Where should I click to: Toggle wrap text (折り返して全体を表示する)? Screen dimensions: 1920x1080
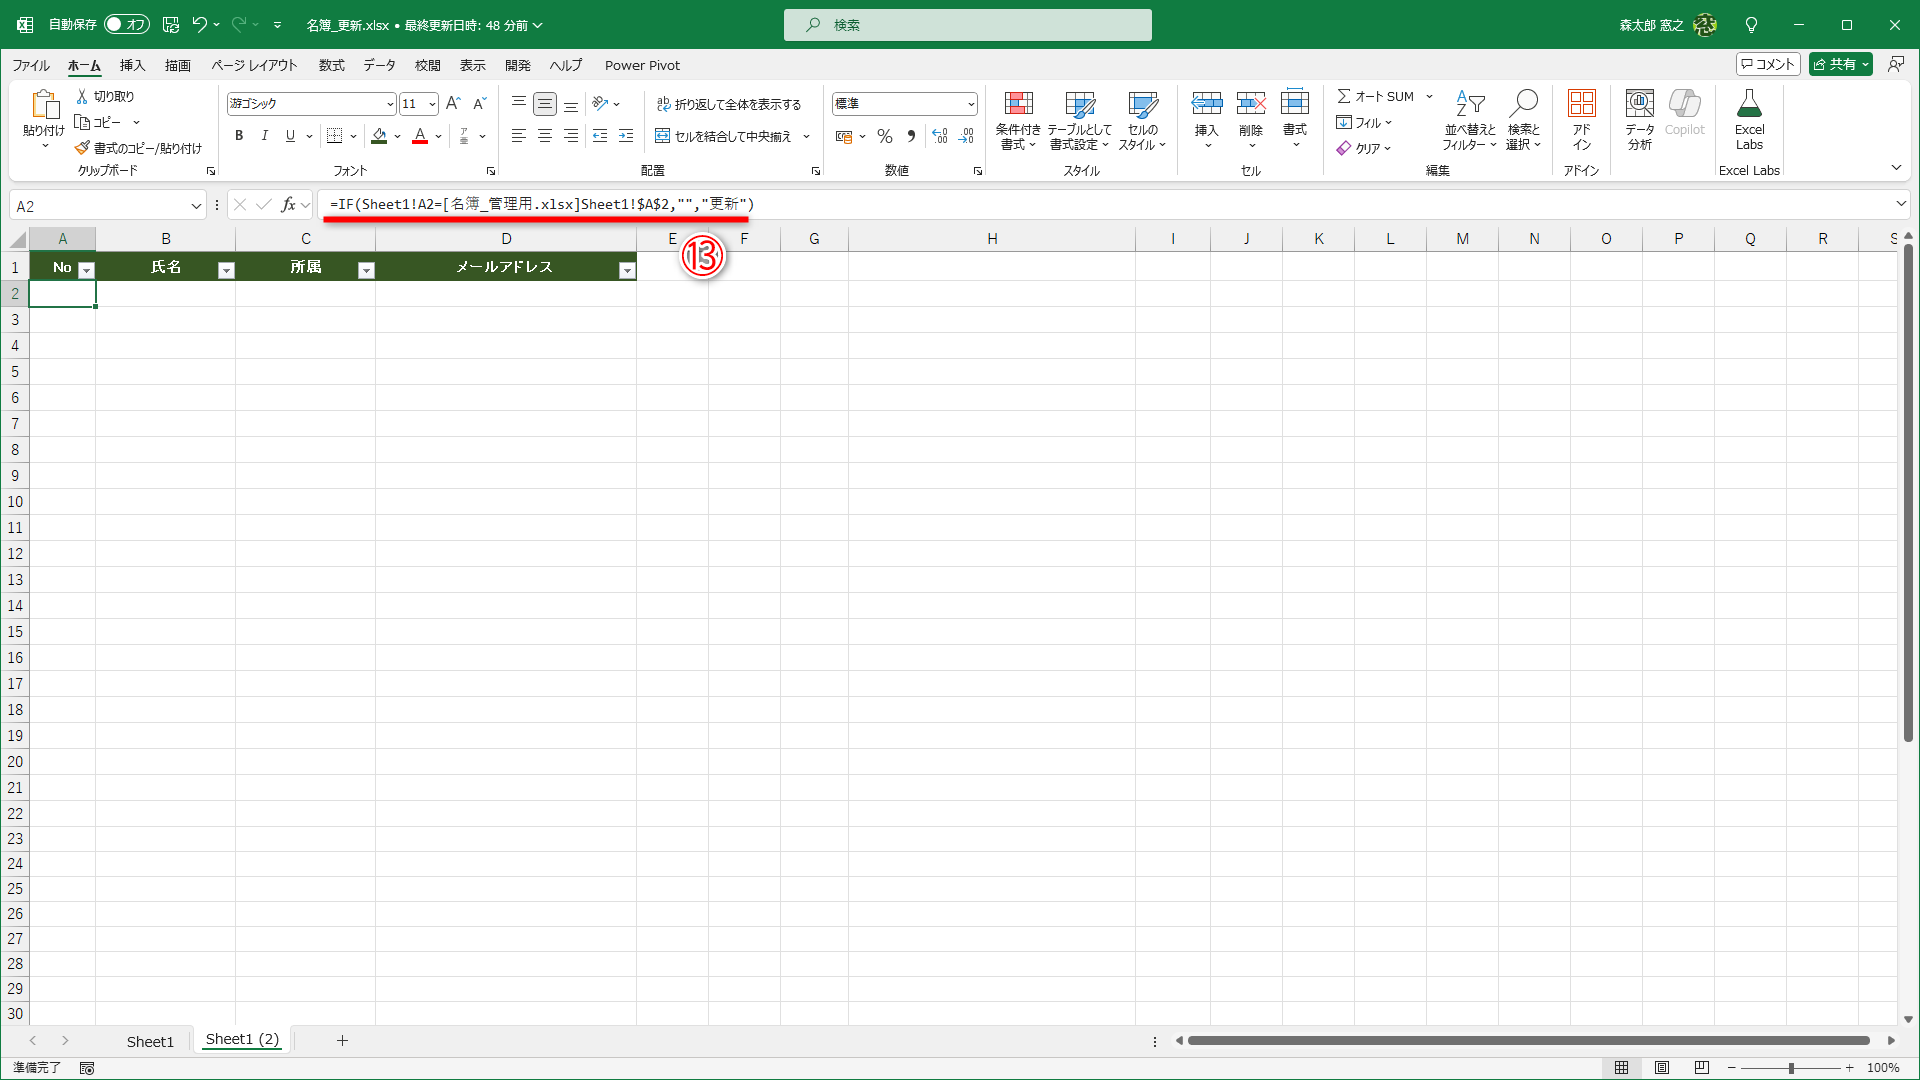731,103
